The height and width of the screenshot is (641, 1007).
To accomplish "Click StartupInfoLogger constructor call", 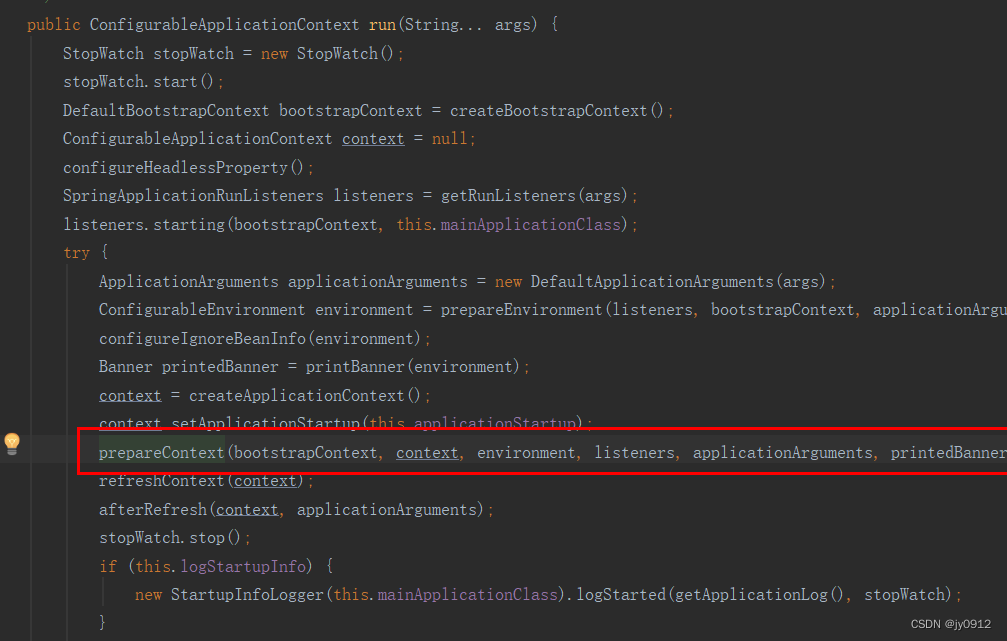I will point(247,595).
